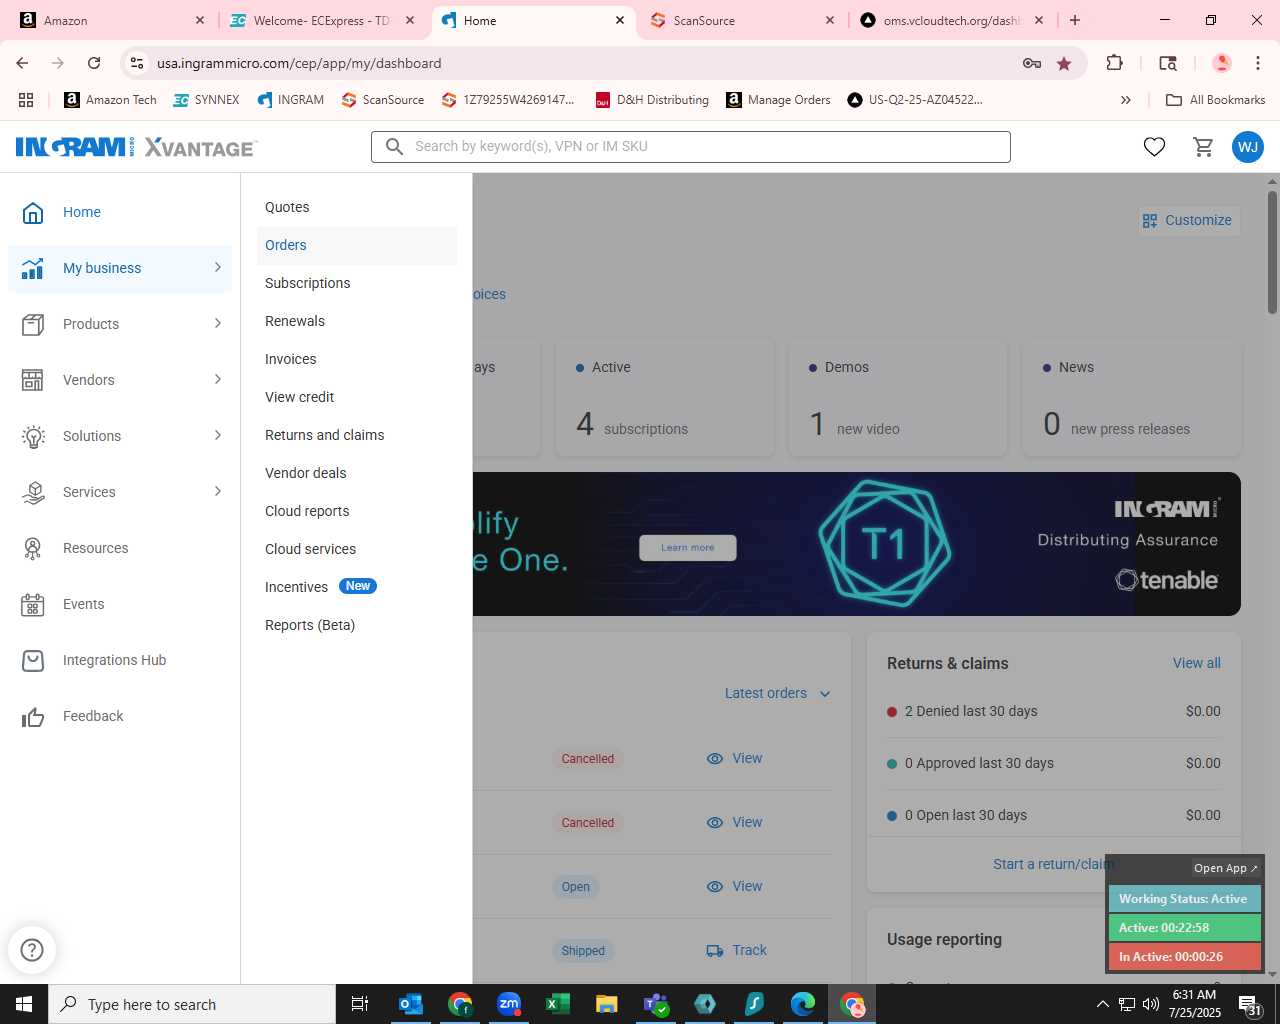The image size is (1280, 1024).
Task: Click the Ingram Xvantage logo
Action: tap(137, 147)
